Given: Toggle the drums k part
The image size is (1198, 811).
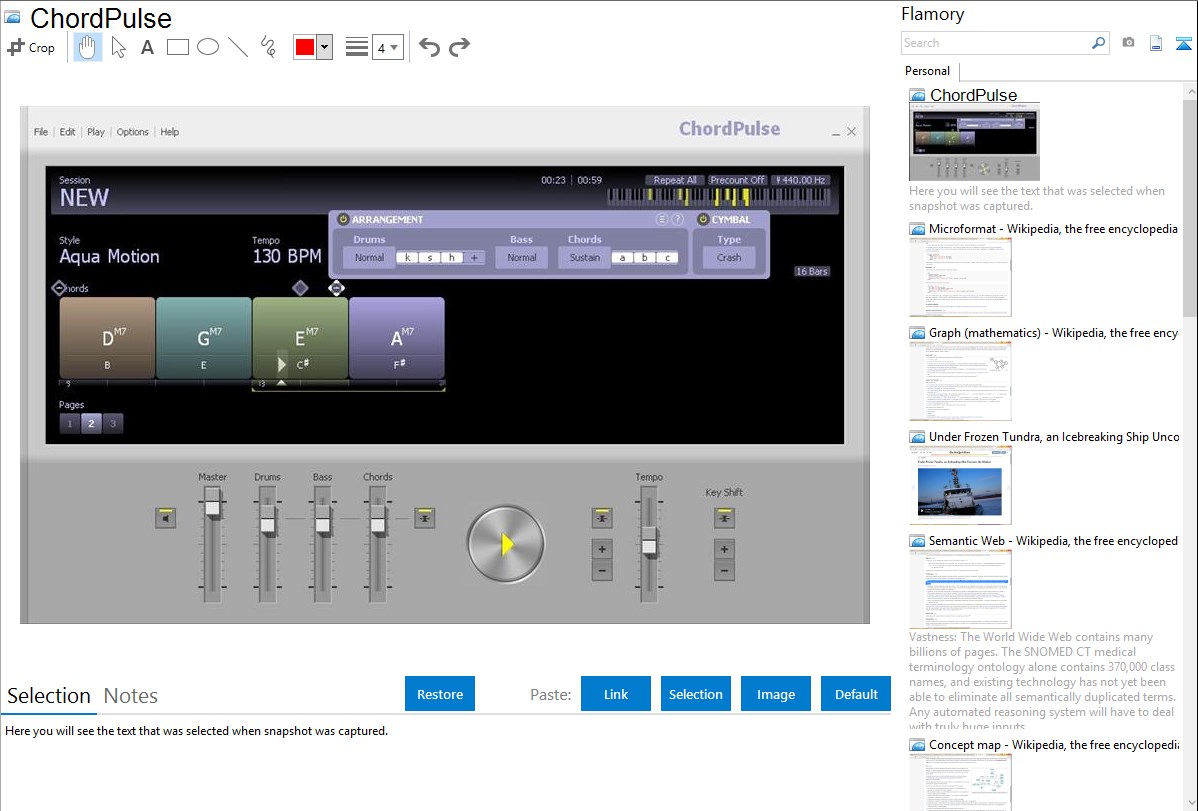Looking at the screenshot, I should click(407, 258).
